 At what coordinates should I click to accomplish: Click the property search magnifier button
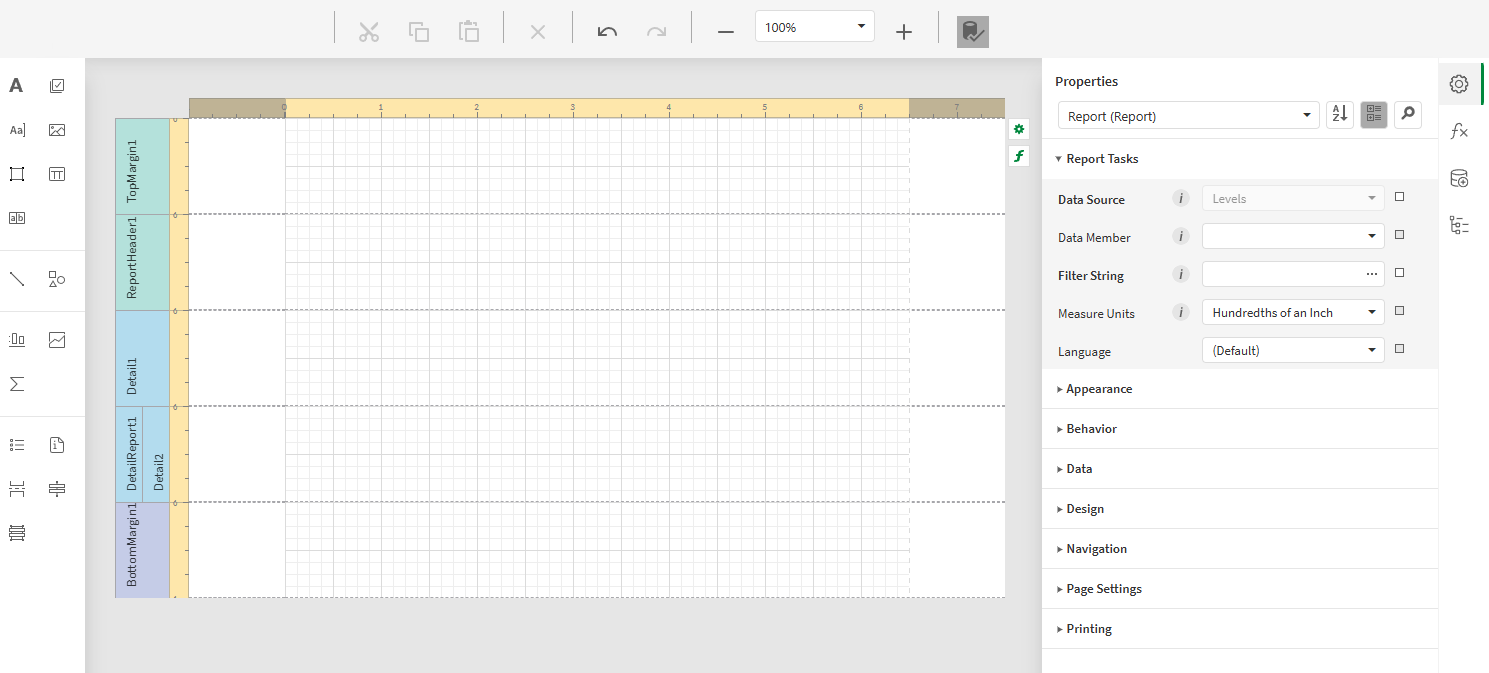point(1407,114)
